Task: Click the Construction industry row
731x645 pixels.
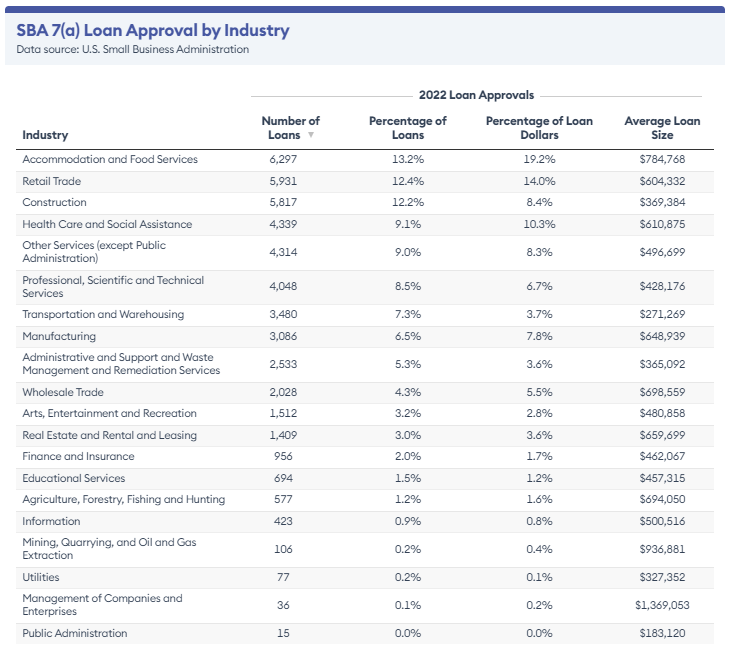Action: pos(365,203)
